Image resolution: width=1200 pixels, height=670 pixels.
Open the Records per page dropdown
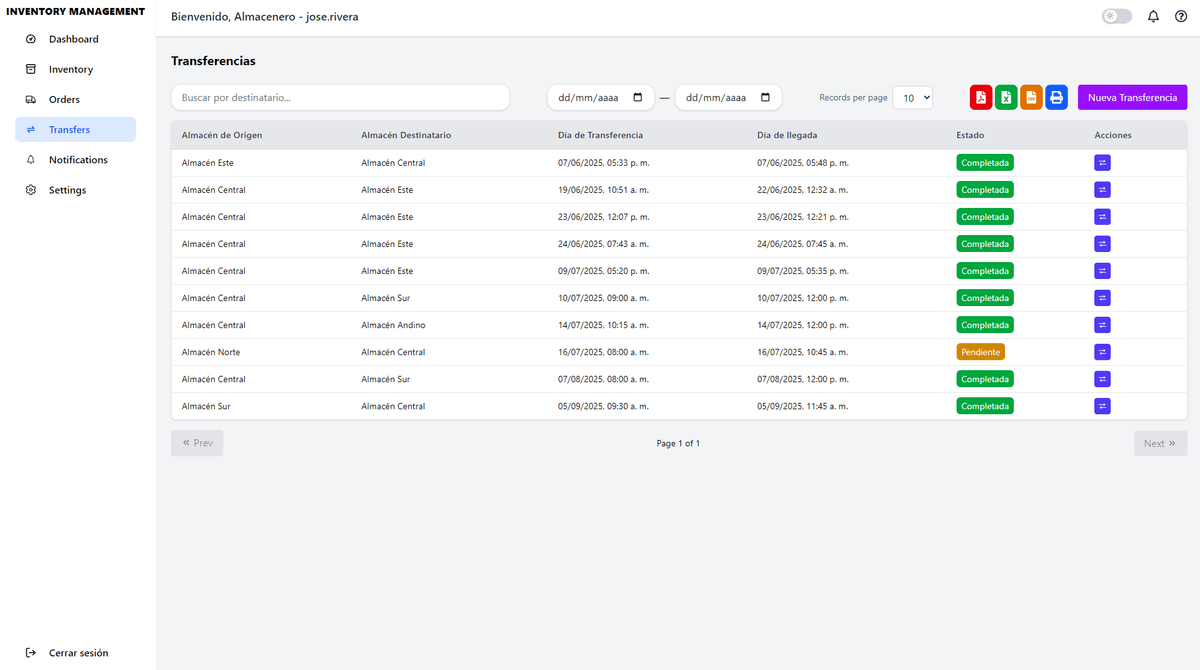pos(913,98)
